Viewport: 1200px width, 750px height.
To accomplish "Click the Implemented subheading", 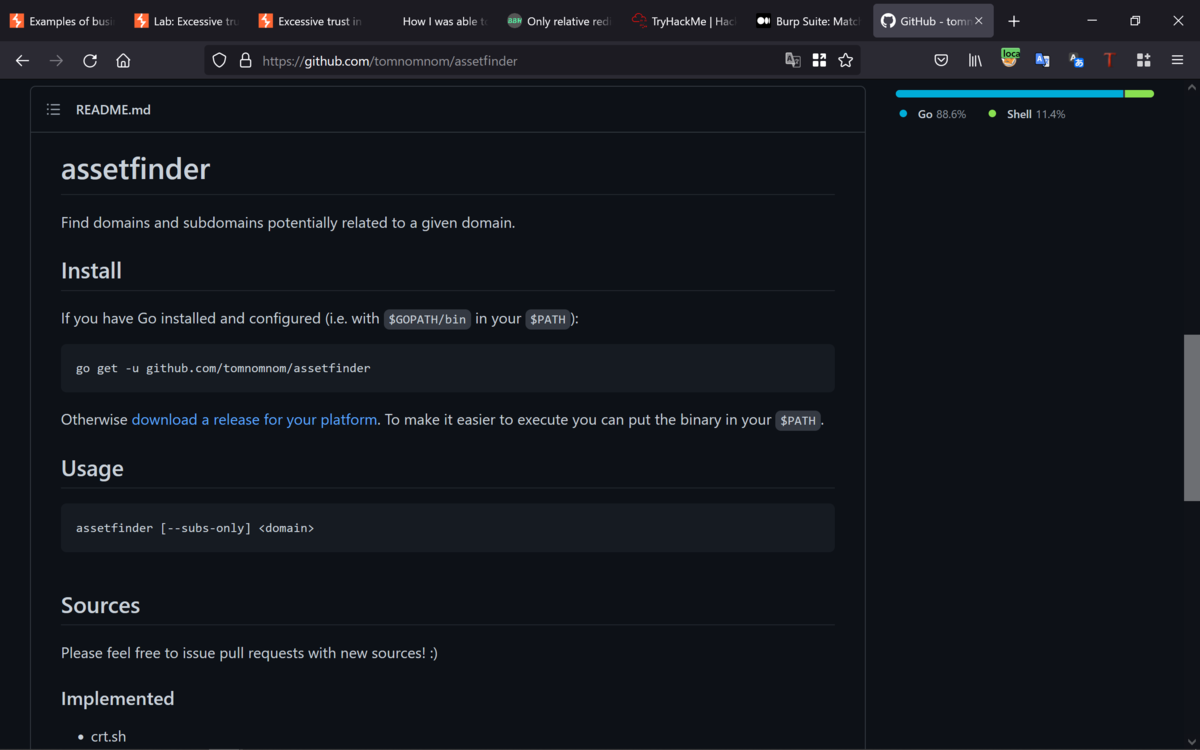I will pyautogui.click(x=118, y=698).
